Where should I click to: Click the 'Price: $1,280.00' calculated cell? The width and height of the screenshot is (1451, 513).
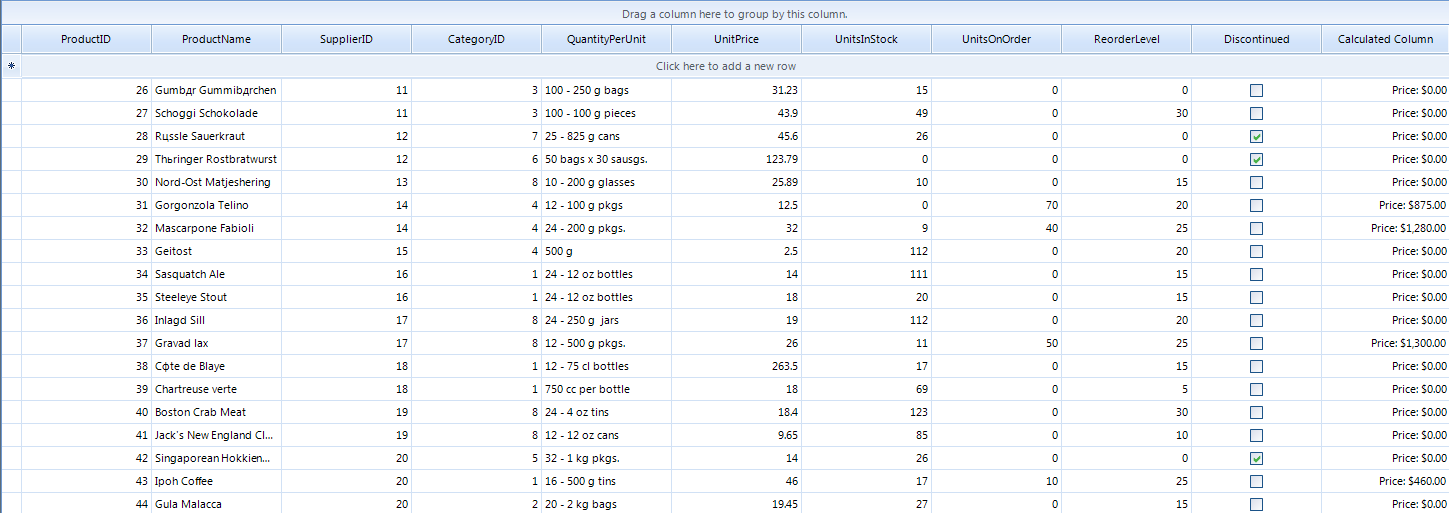tap(1386, 228)
